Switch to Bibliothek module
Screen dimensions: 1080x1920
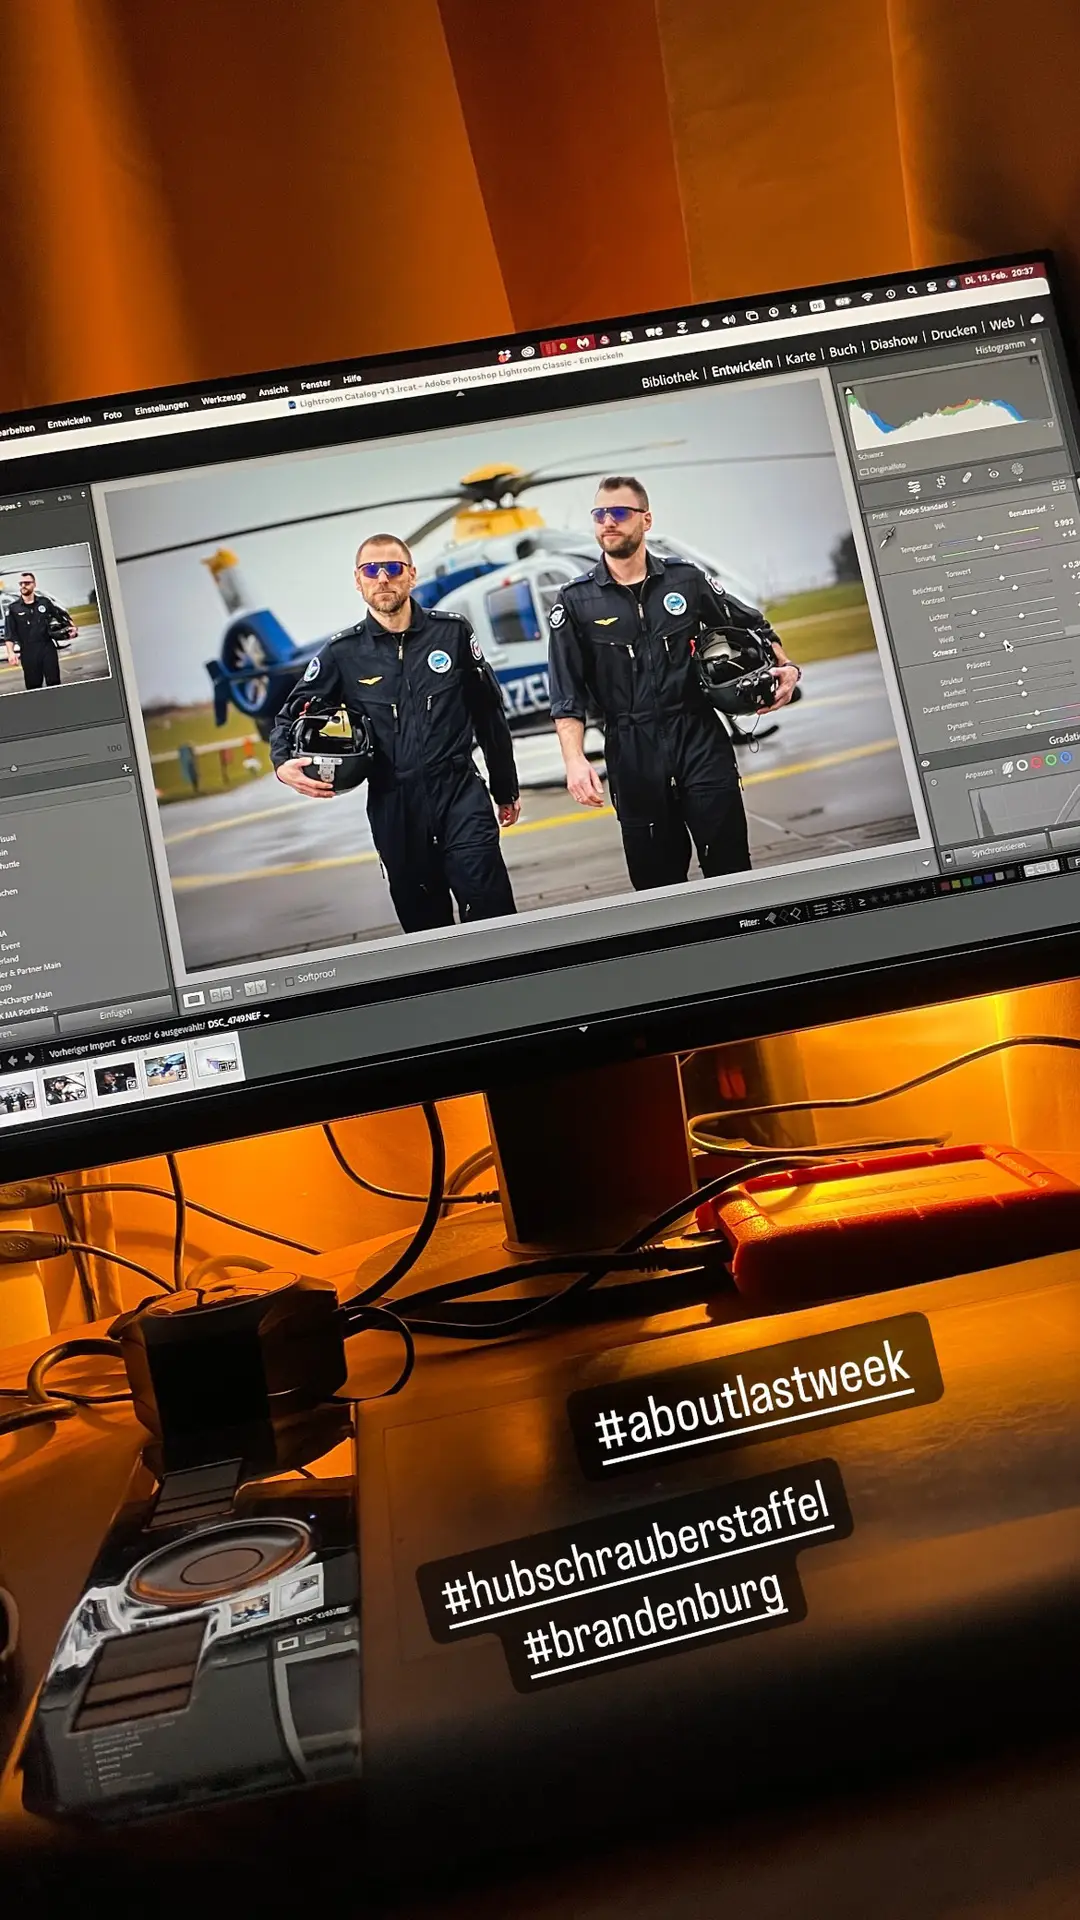click(670, 378)
